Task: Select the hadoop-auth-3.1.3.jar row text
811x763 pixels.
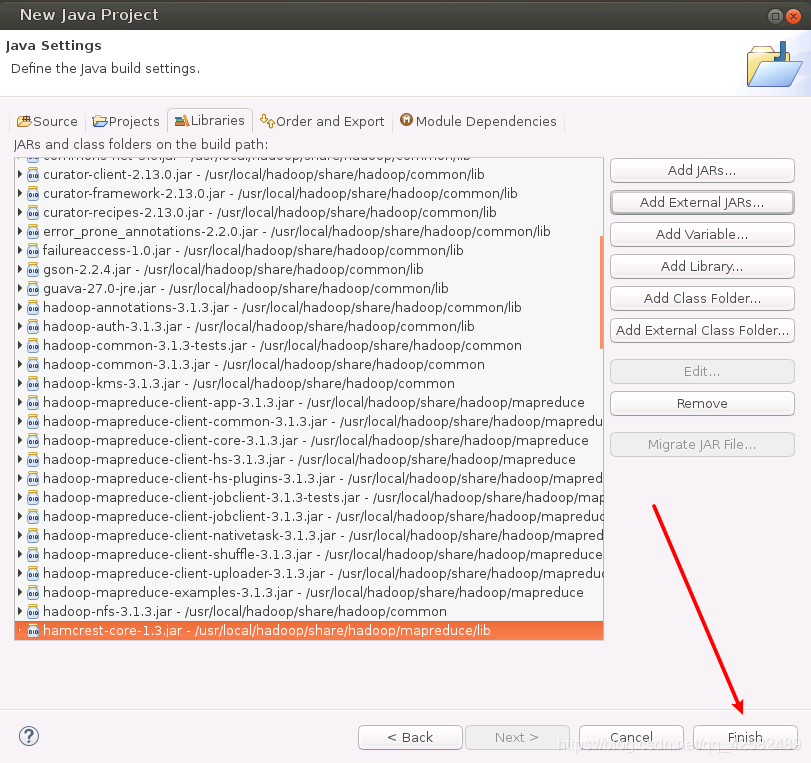Action: coord(259,327)
